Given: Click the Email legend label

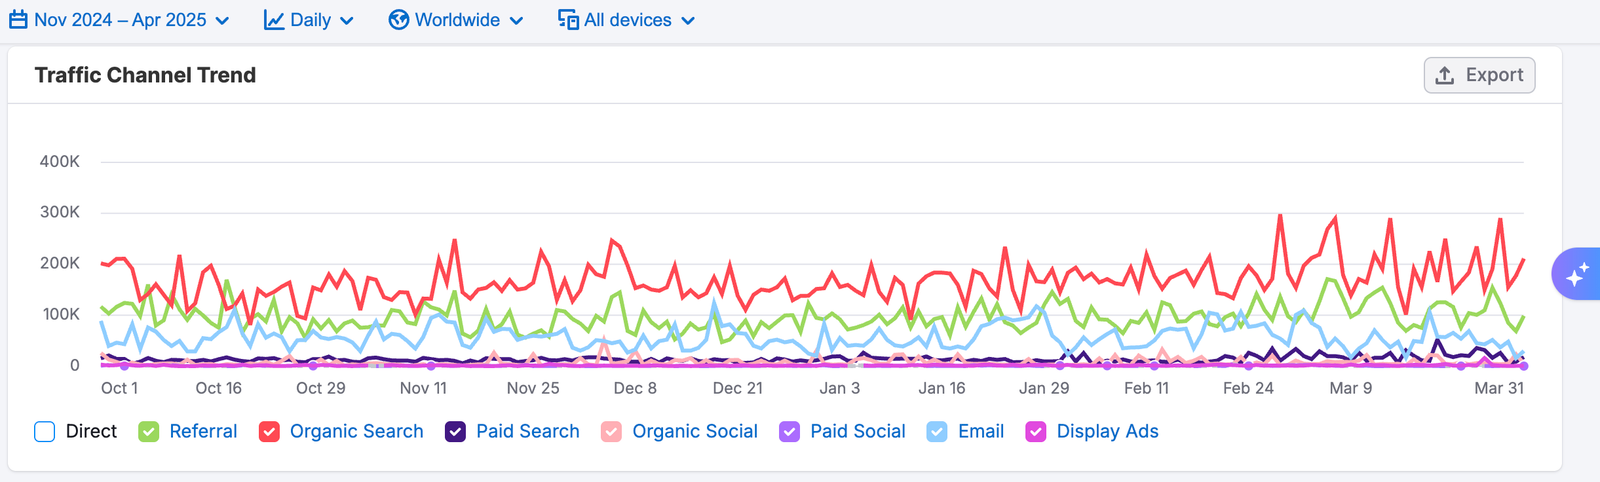Looking at the screenshot, I should pyautogui.click(x=980, y=432).
